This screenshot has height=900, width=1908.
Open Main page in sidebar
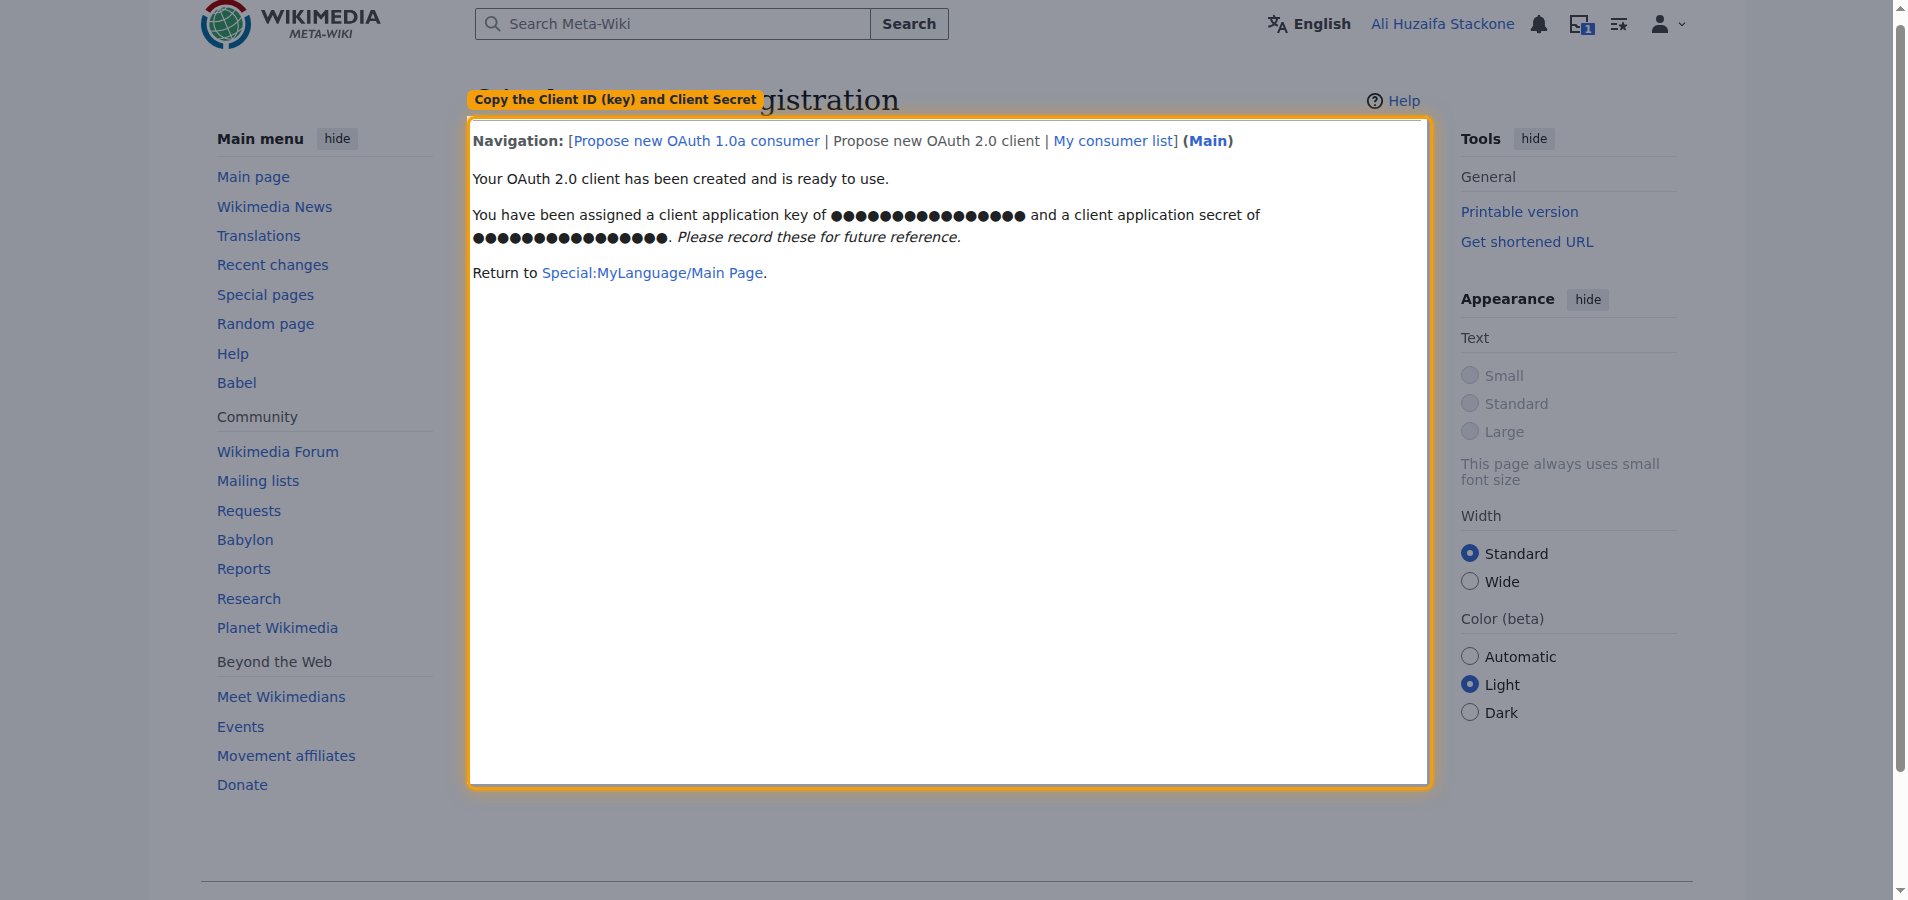(x=253, y=177)
